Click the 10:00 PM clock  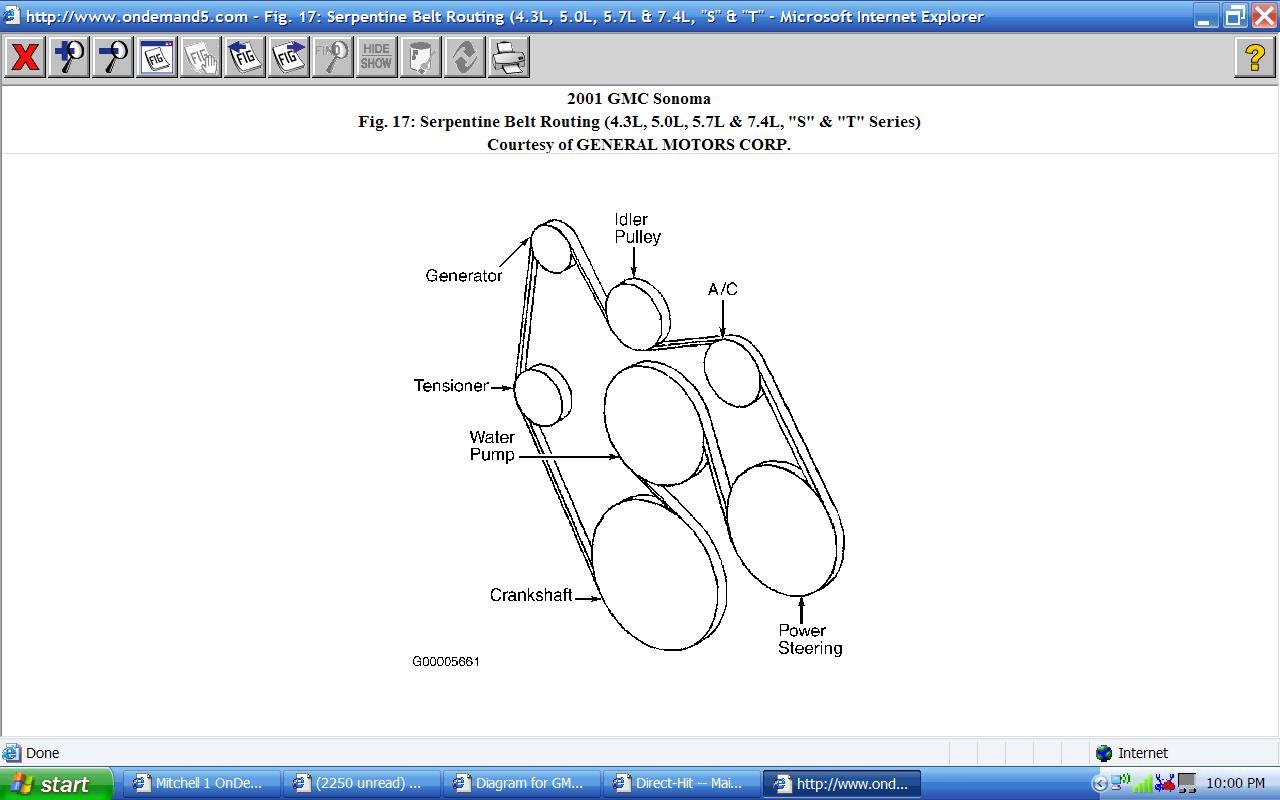click(1235, 784)
